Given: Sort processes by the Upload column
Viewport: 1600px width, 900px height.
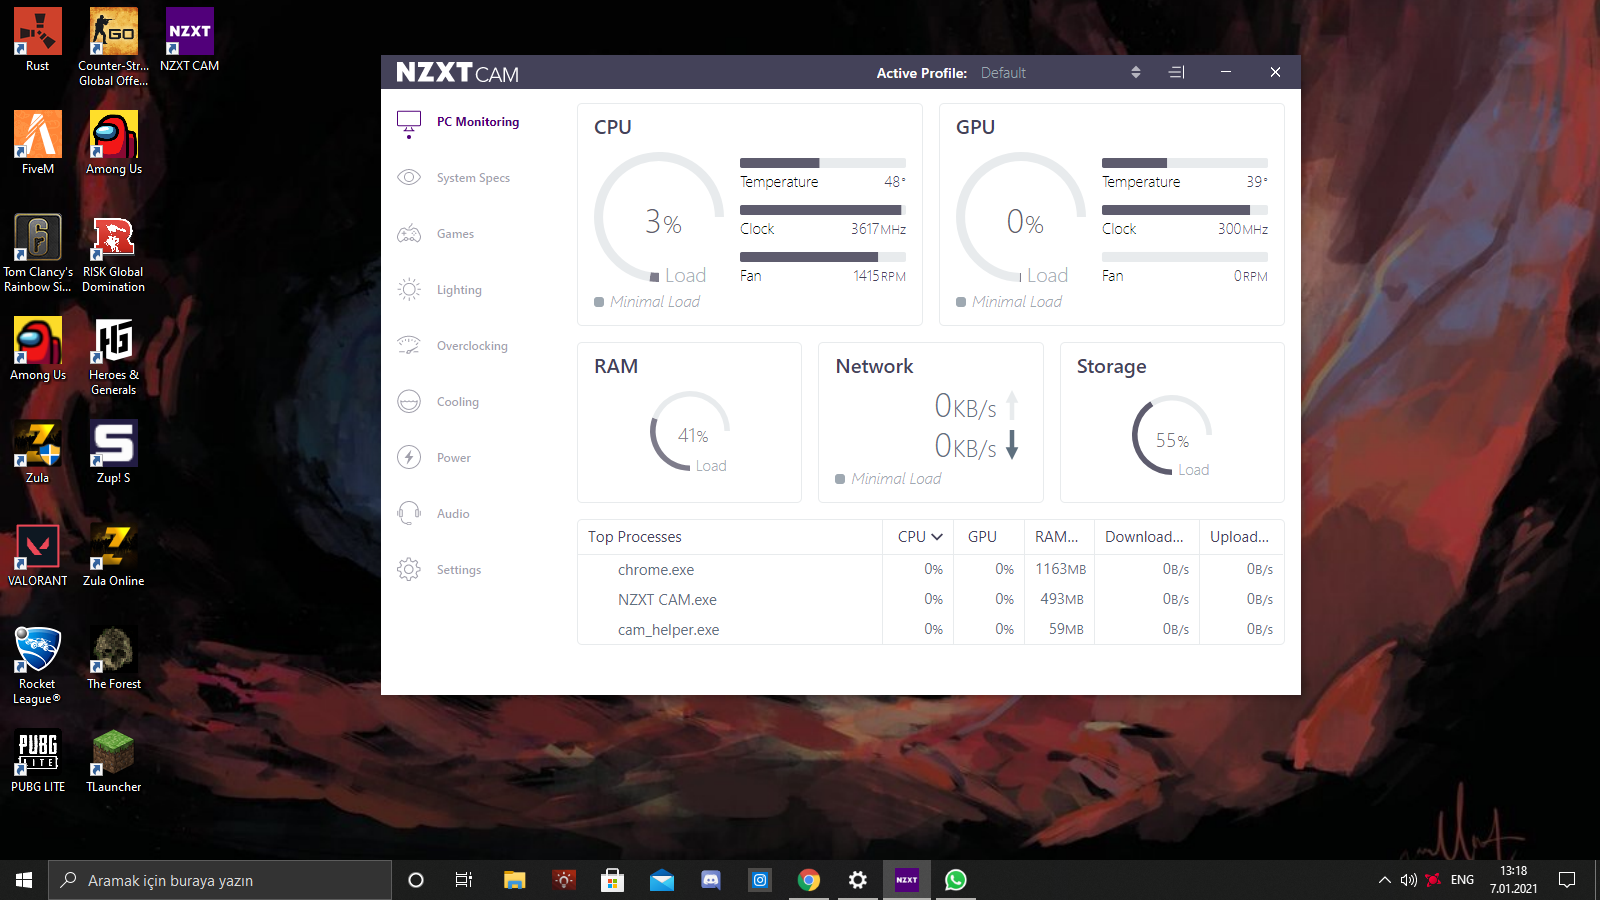Looking at the screenshot, I should [1240, 537].
